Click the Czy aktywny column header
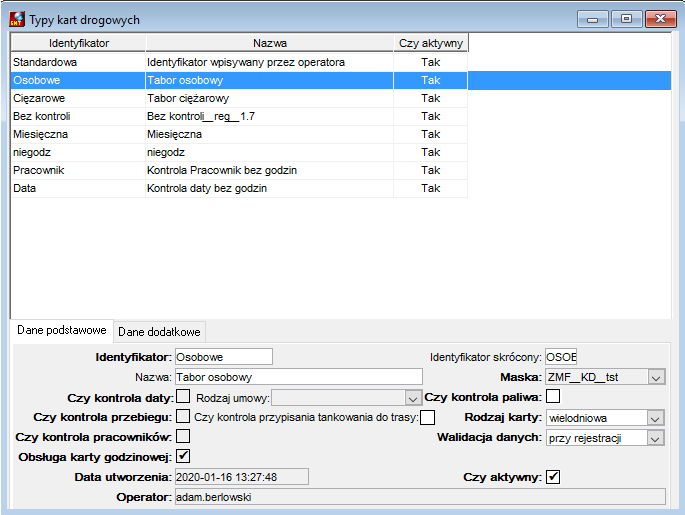The image size is (685, 515). tap(431, 43)
